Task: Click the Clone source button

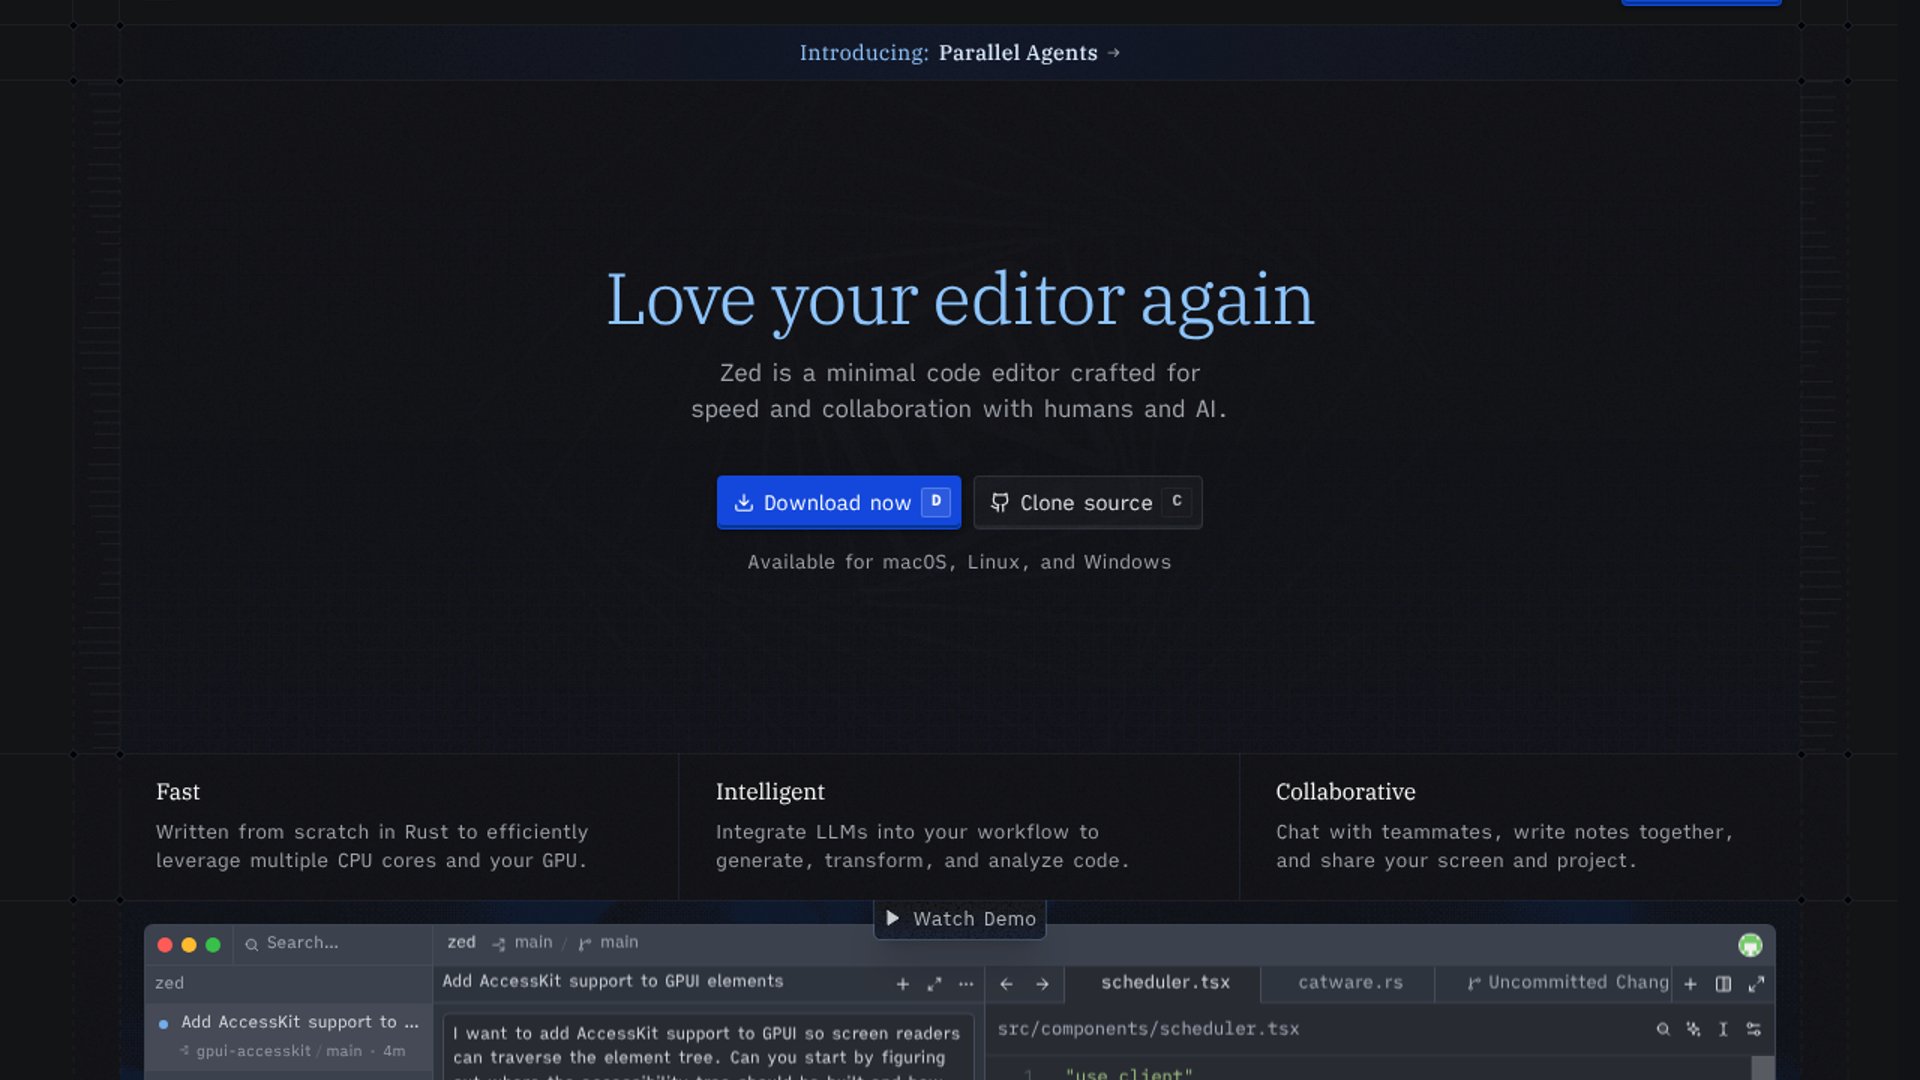Action: click(1087, 502)
